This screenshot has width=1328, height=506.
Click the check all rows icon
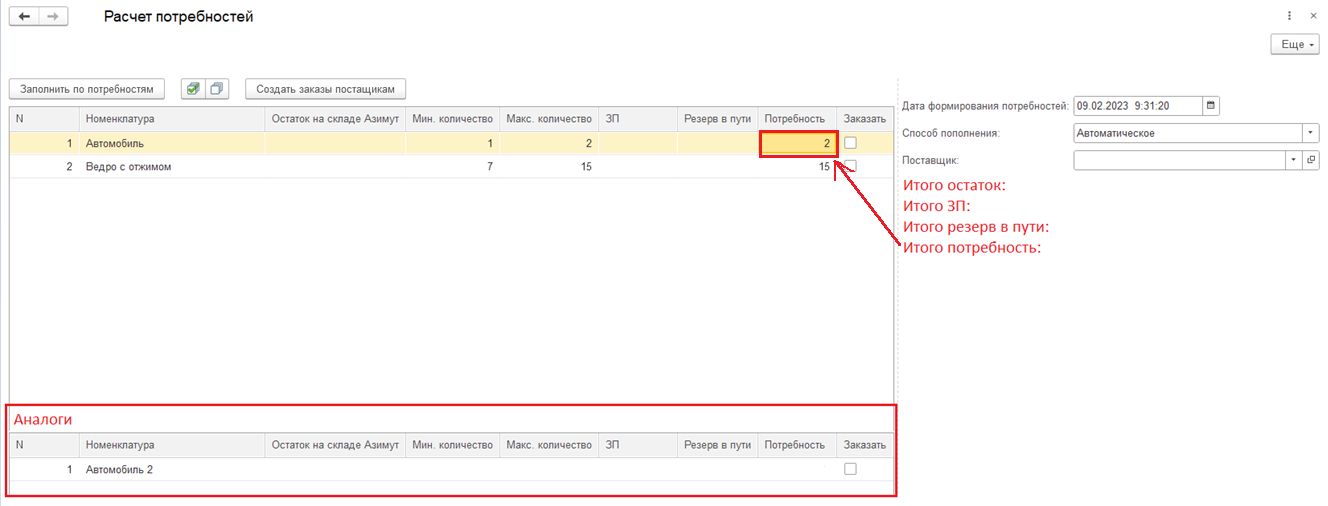pos(193,88)
